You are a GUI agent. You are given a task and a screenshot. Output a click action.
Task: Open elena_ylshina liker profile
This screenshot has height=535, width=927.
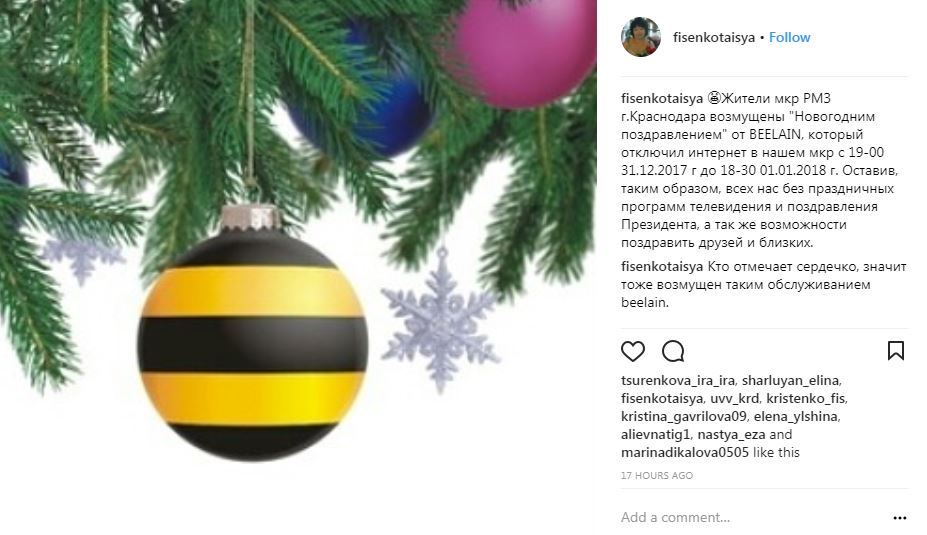[795, 416]
